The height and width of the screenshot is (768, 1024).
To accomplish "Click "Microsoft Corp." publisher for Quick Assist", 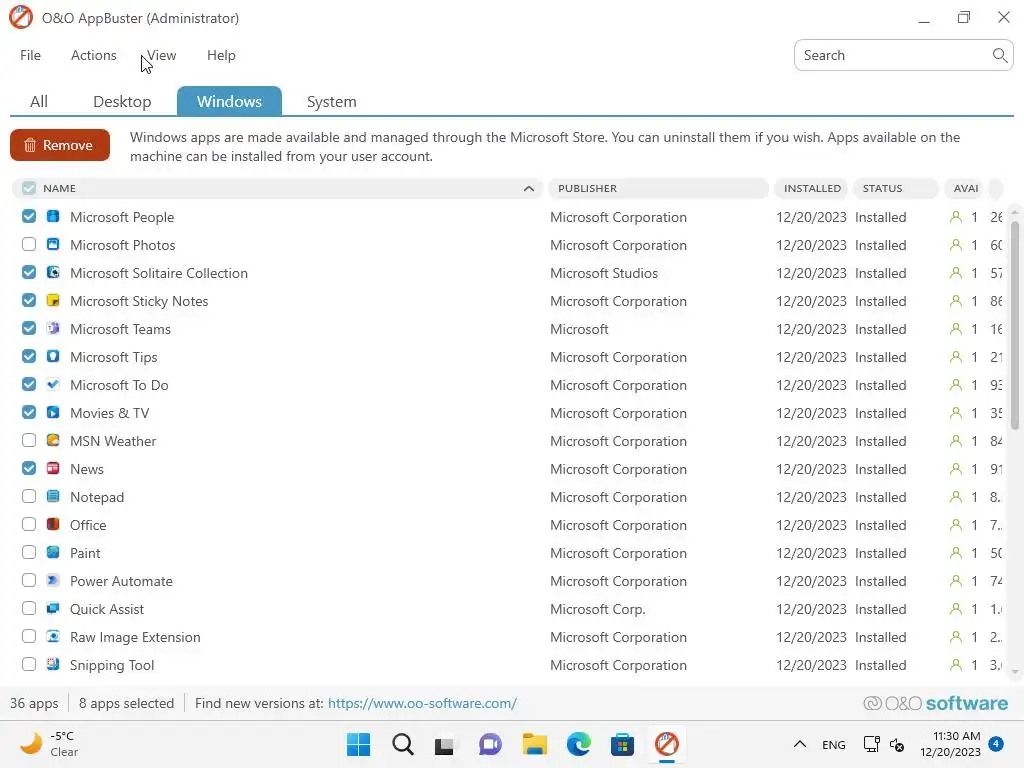I will 598,609.
